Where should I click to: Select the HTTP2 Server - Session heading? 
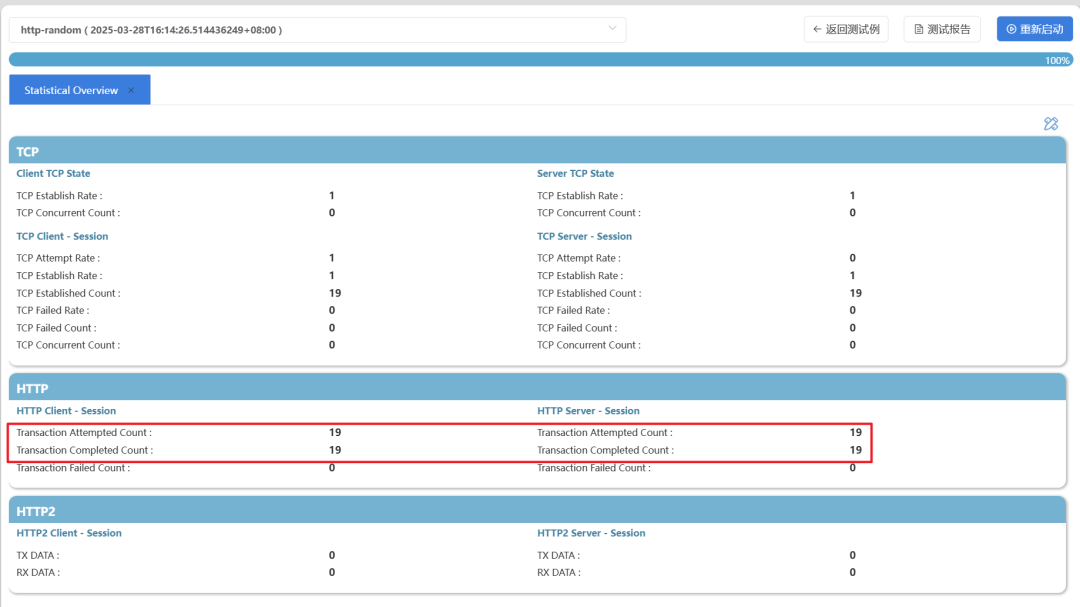(x=591, y=533)
